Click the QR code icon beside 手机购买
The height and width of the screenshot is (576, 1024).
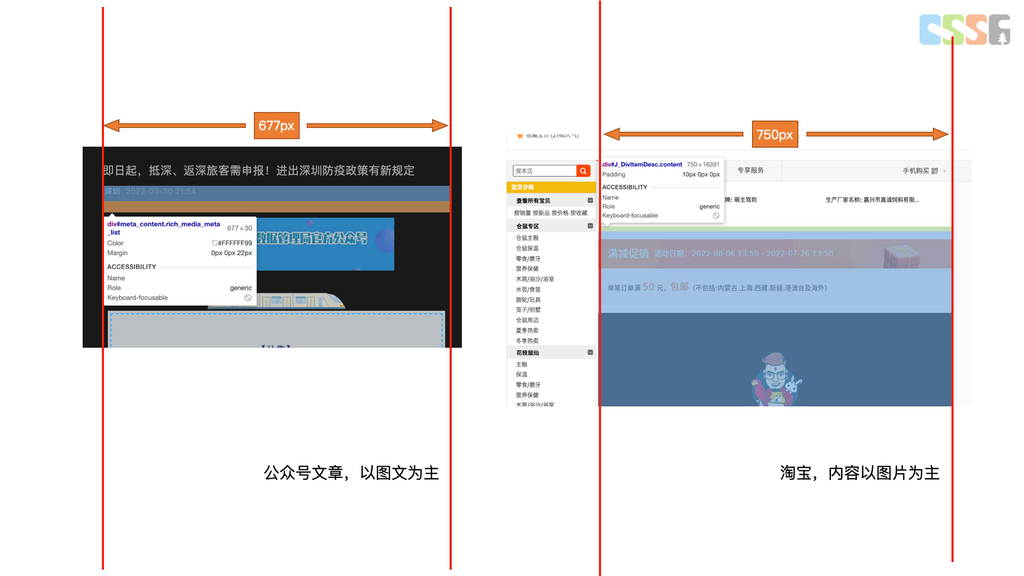click(935, 171)
